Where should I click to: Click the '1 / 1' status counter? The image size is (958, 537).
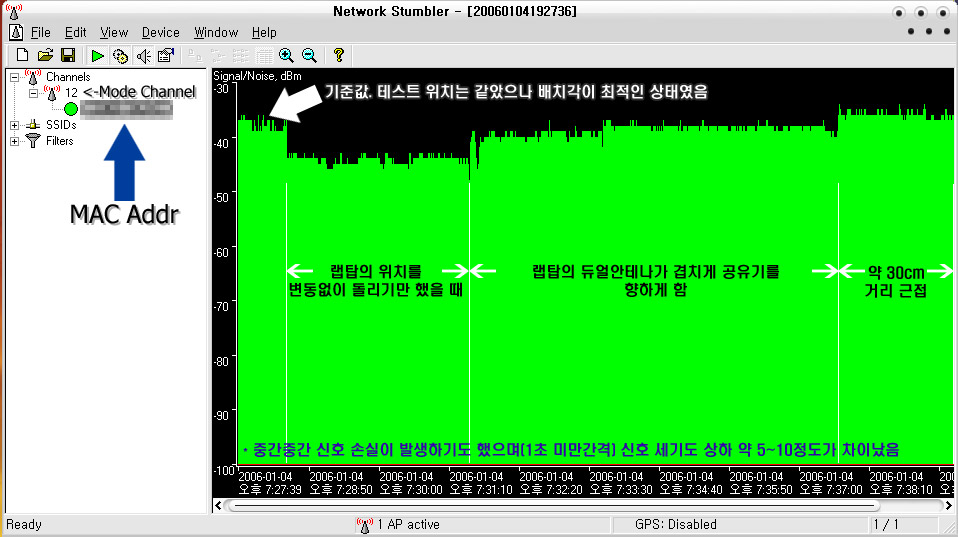tap(886, 524)
